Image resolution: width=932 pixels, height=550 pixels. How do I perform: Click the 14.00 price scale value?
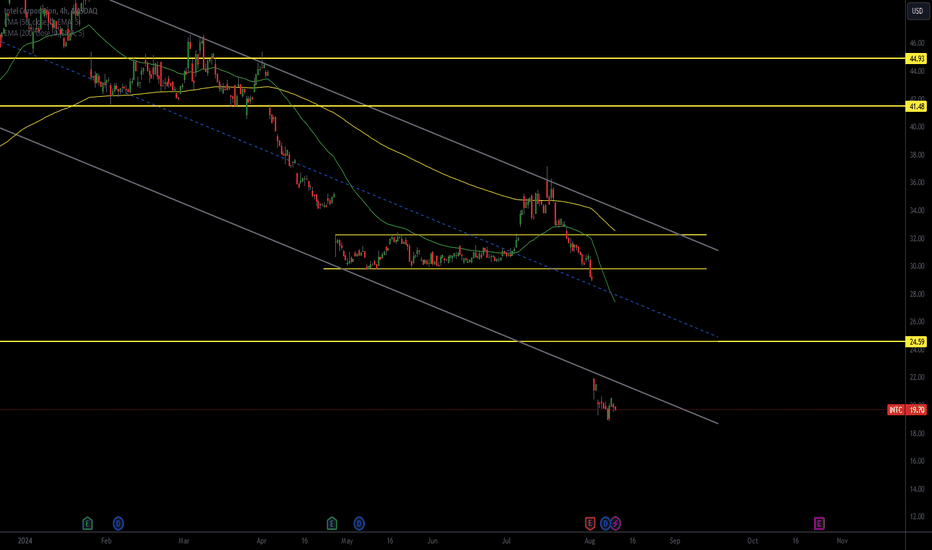[x=917, y=489]
